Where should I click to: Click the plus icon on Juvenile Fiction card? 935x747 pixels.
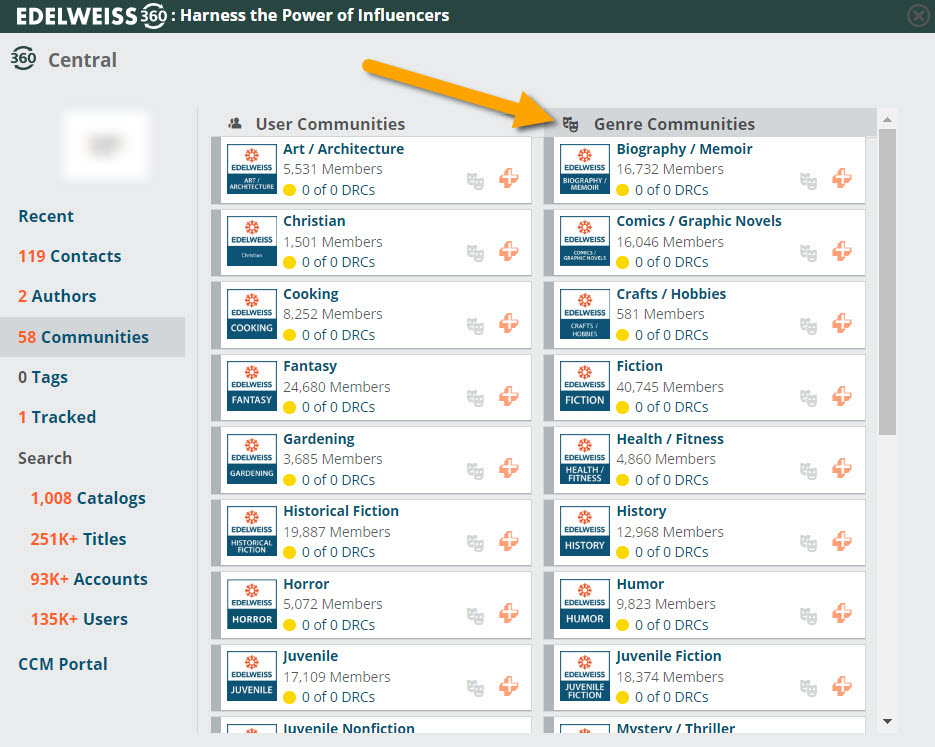coord(842,686)
